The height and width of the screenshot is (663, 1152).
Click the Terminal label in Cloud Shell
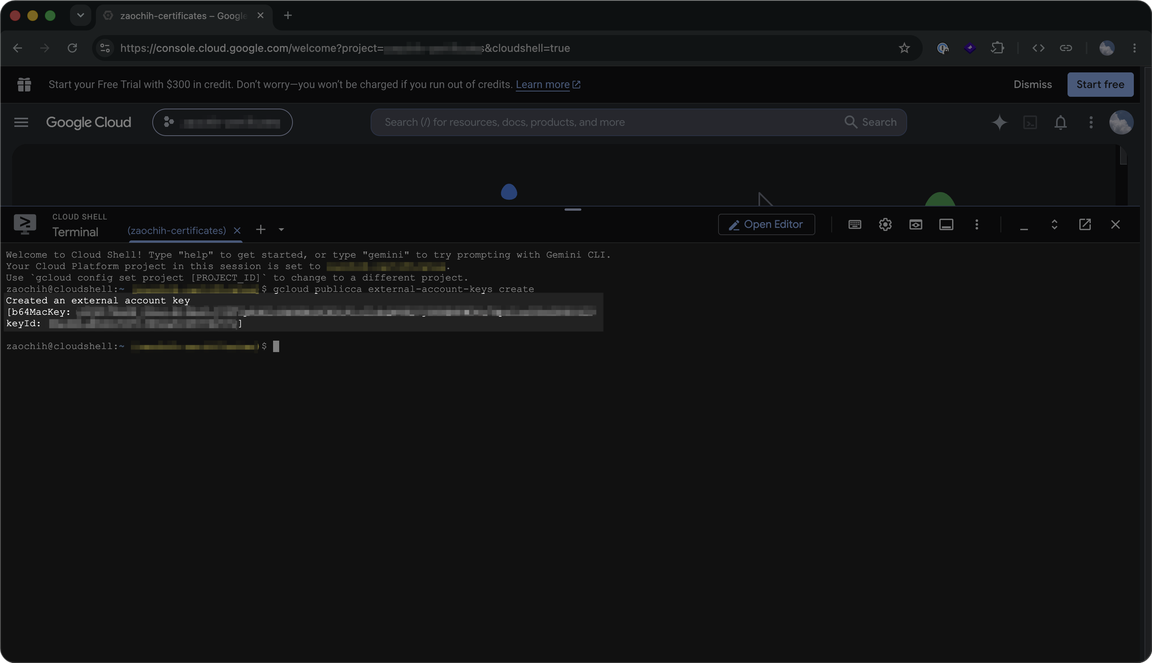(x=75, y=232)
